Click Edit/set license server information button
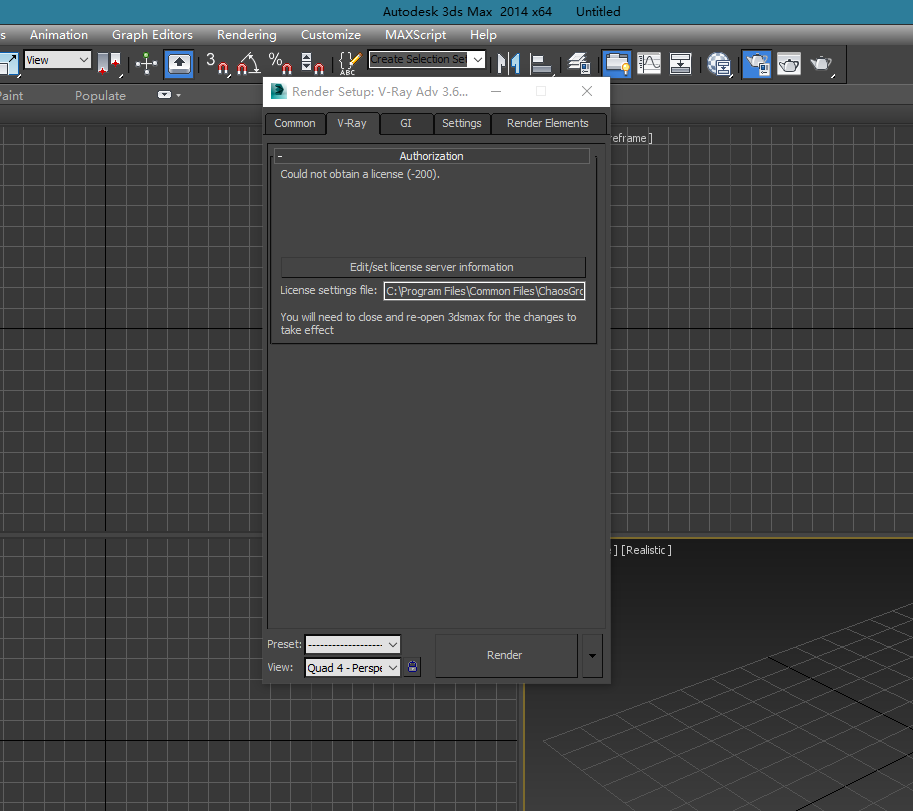The width and height of the screenshot is (913, 811). pos(433,267)
